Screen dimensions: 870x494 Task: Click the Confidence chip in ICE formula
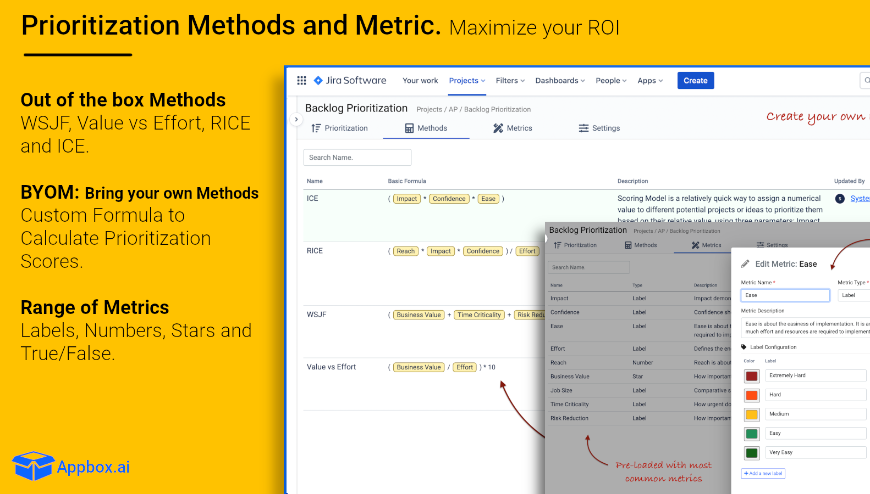click(x=449, y=199)
